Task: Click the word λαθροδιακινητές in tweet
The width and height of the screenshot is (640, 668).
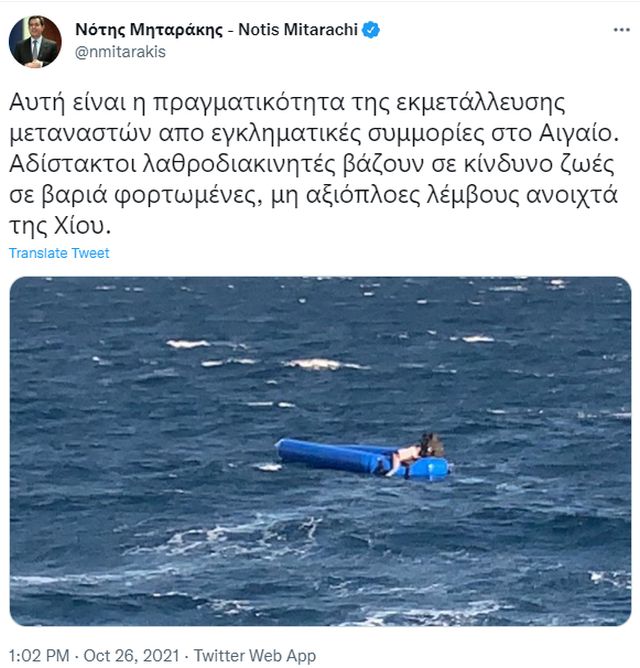Action: [x=239, y=164]
